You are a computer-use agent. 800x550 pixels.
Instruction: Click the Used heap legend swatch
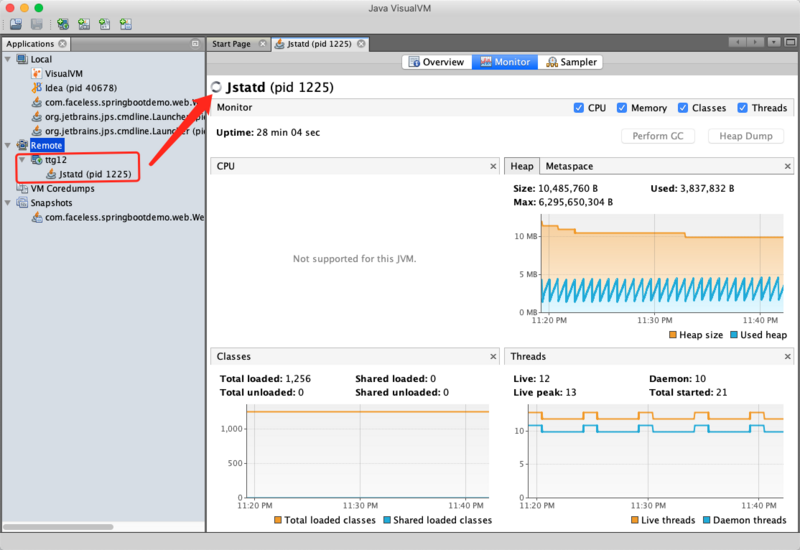[734, 335]
